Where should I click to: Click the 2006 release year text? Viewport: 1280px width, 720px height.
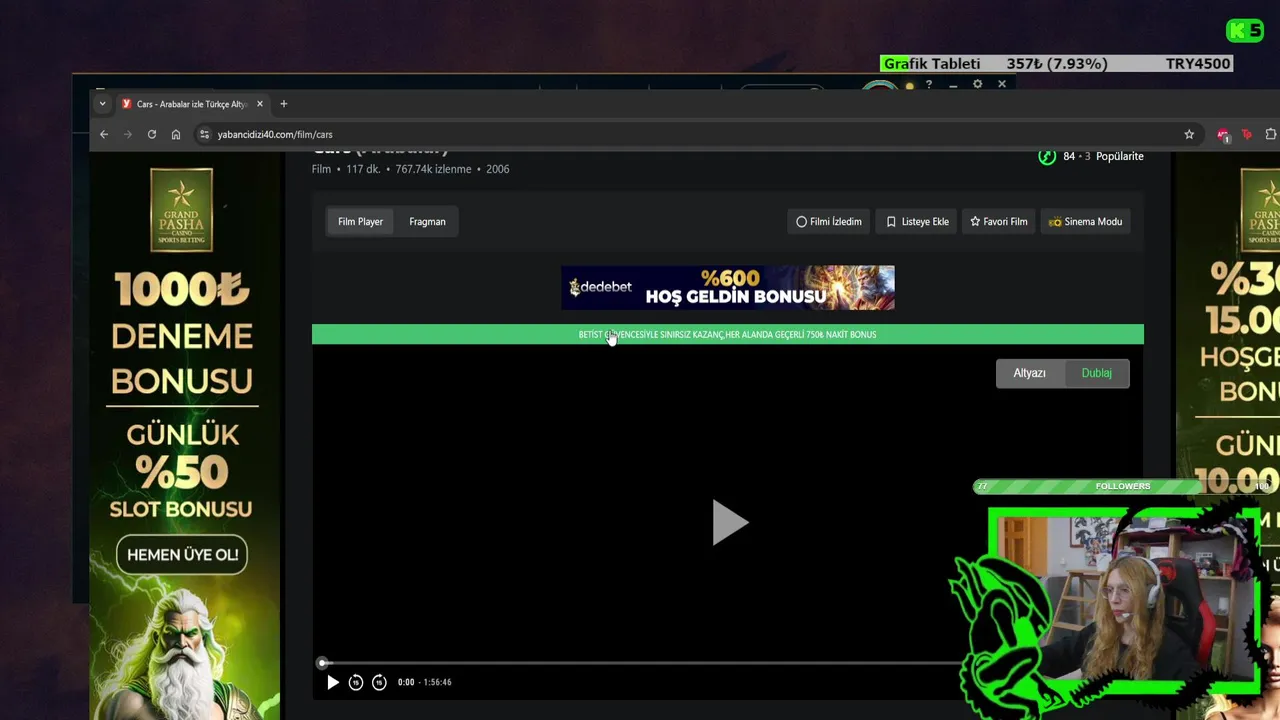(x=498, y=169)
